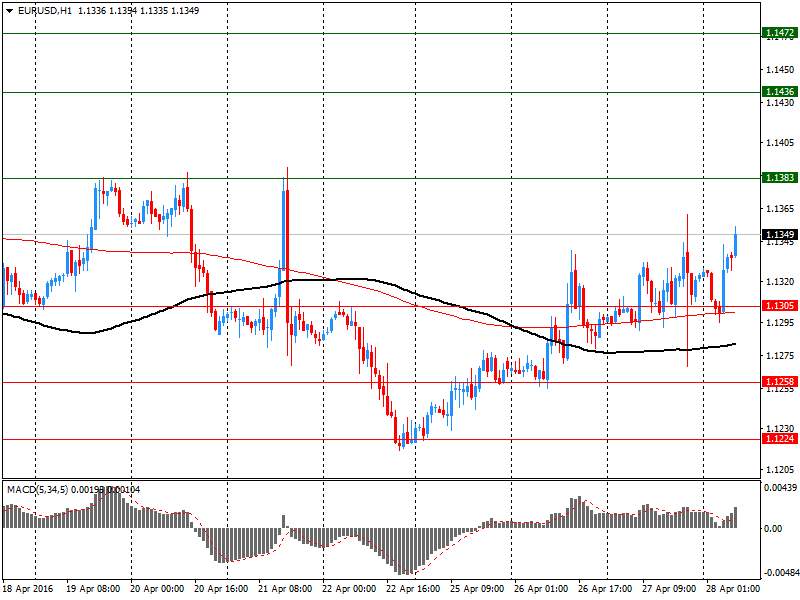
Task: Click the 1.1383 green level label
Action: coord(779,178)
